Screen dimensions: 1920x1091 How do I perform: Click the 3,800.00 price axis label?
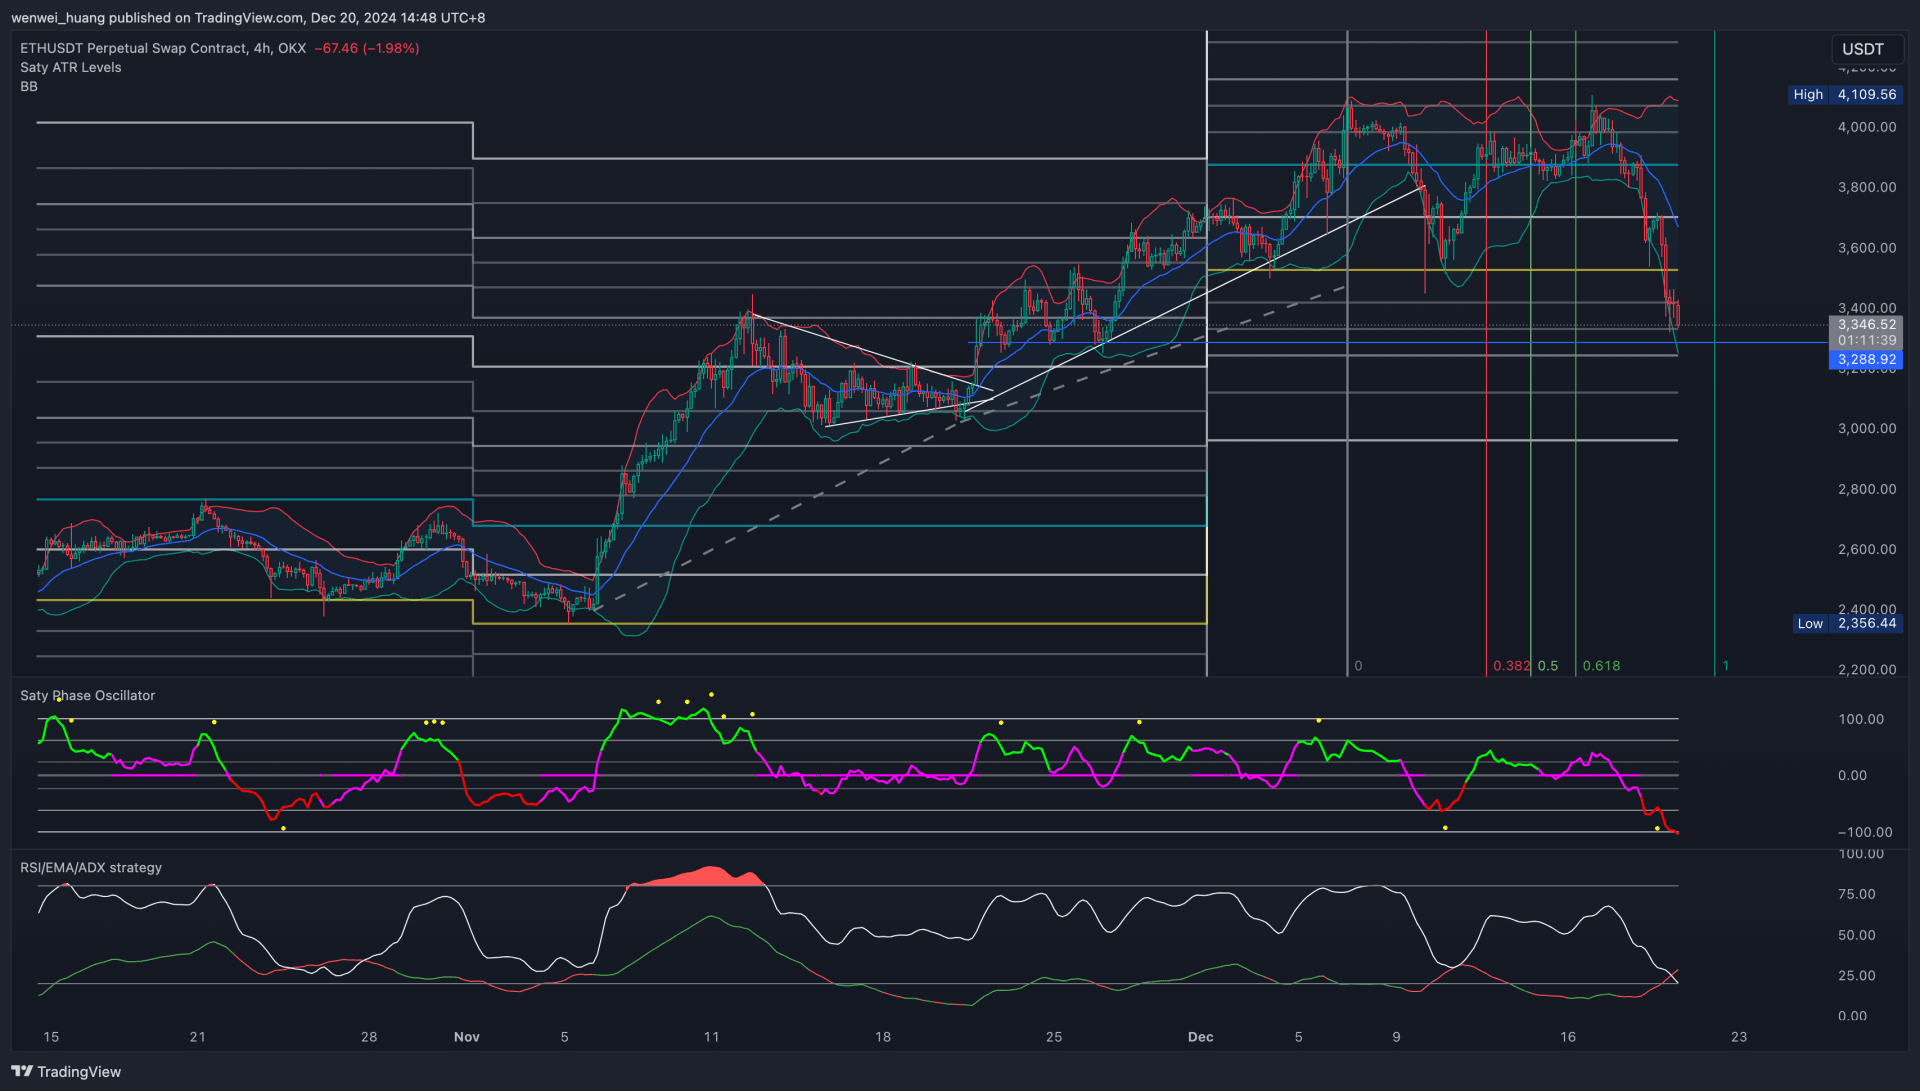pyautogui.click(x=1866, y=187)
